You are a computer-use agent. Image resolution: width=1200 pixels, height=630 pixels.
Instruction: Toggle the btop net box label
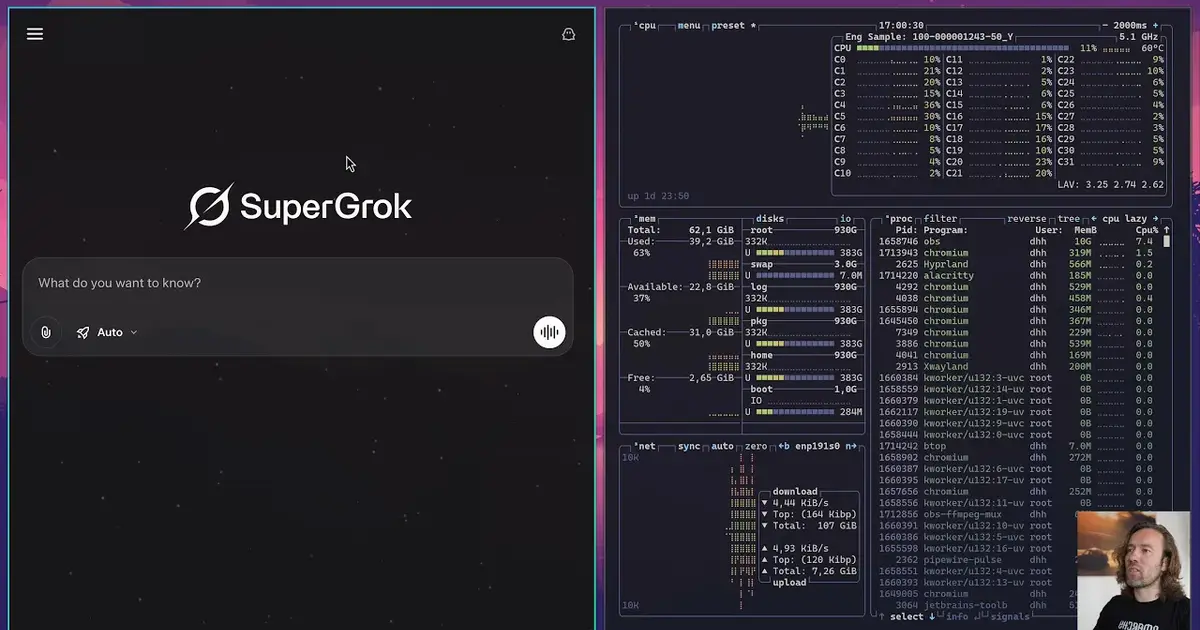[x=643, y=446]
